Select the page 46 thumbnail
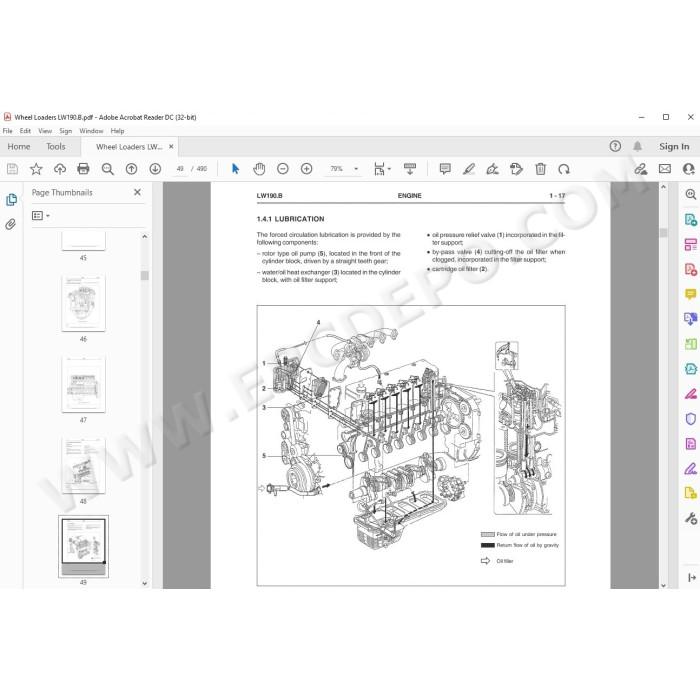Viewport: 700px width, 700px height. click(83, 304)
